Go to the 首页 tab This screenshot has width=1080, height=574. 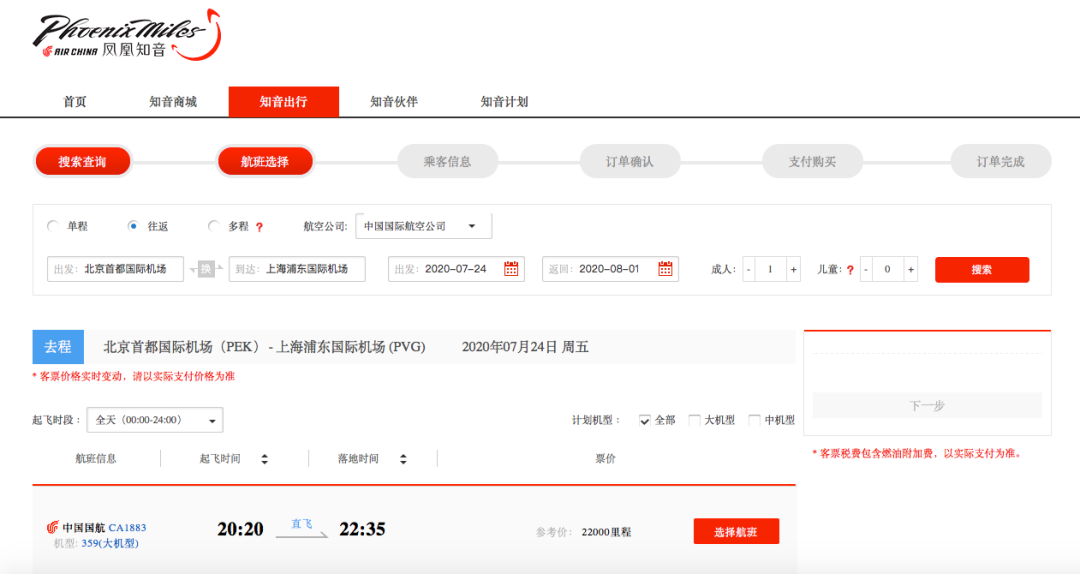click(75, 102)
